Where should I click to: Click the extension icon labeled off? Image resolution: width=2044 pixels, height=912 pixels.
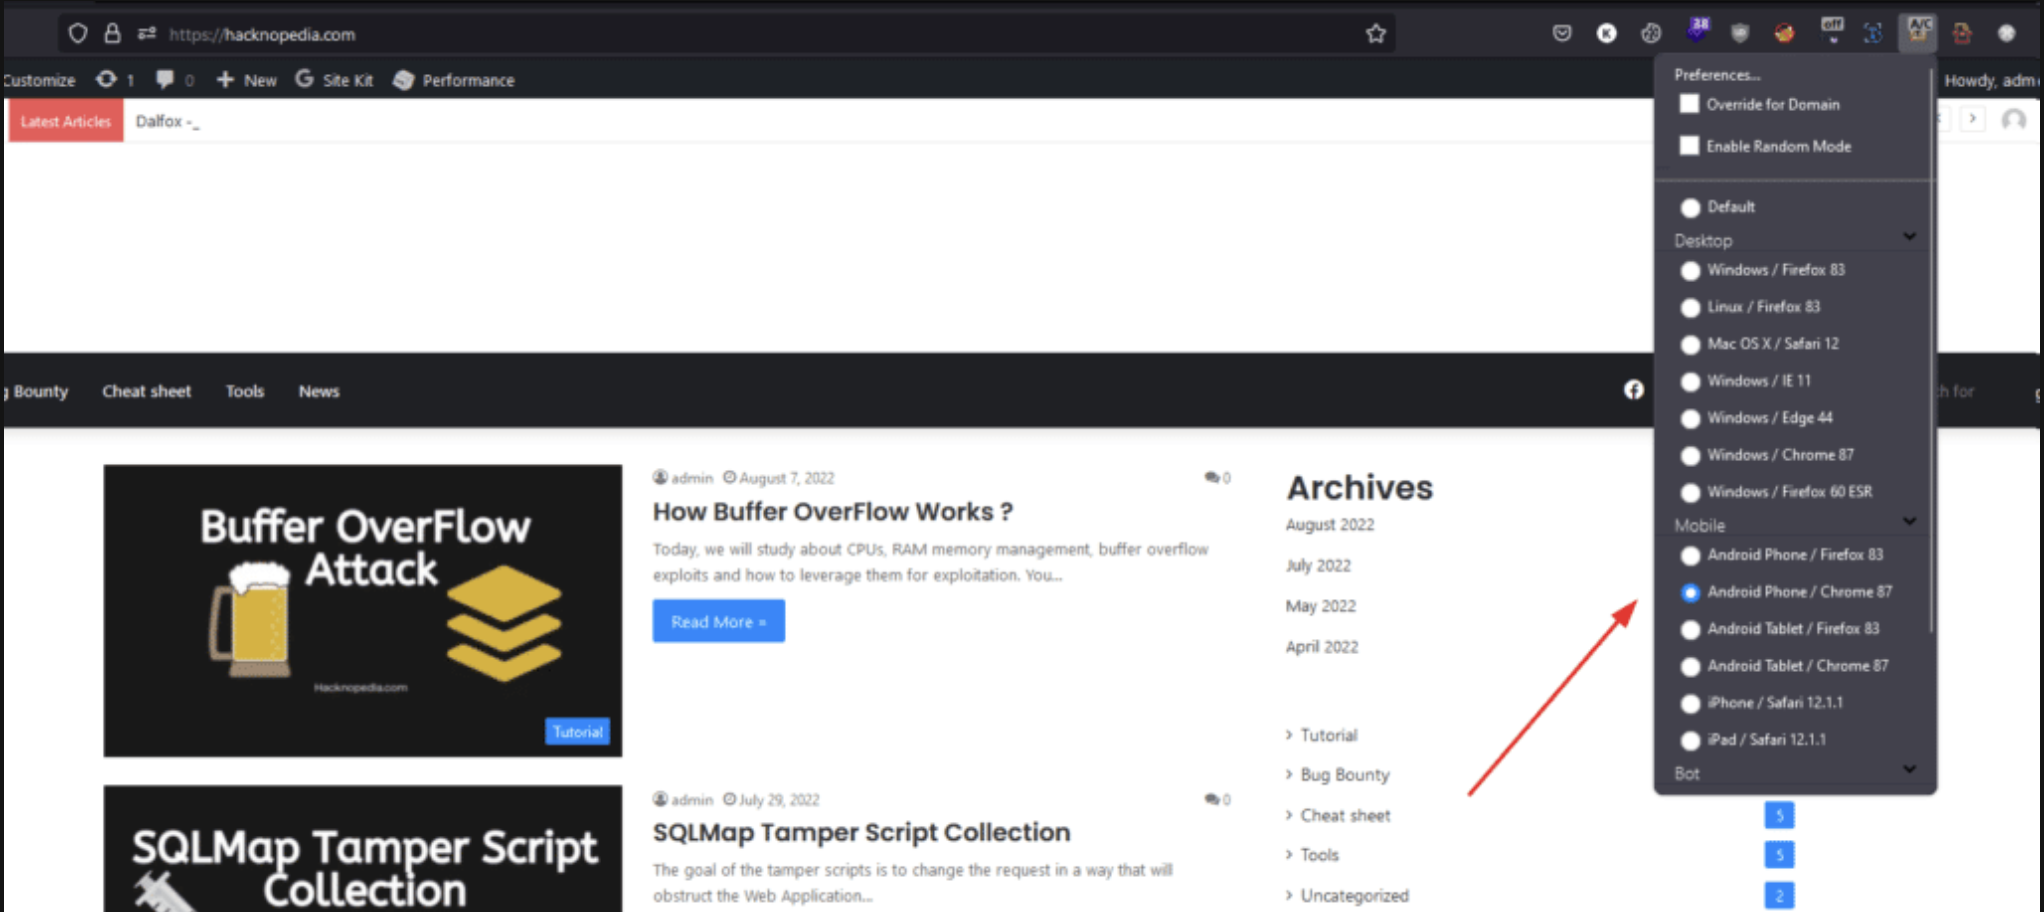click(x=1831, y=30)
